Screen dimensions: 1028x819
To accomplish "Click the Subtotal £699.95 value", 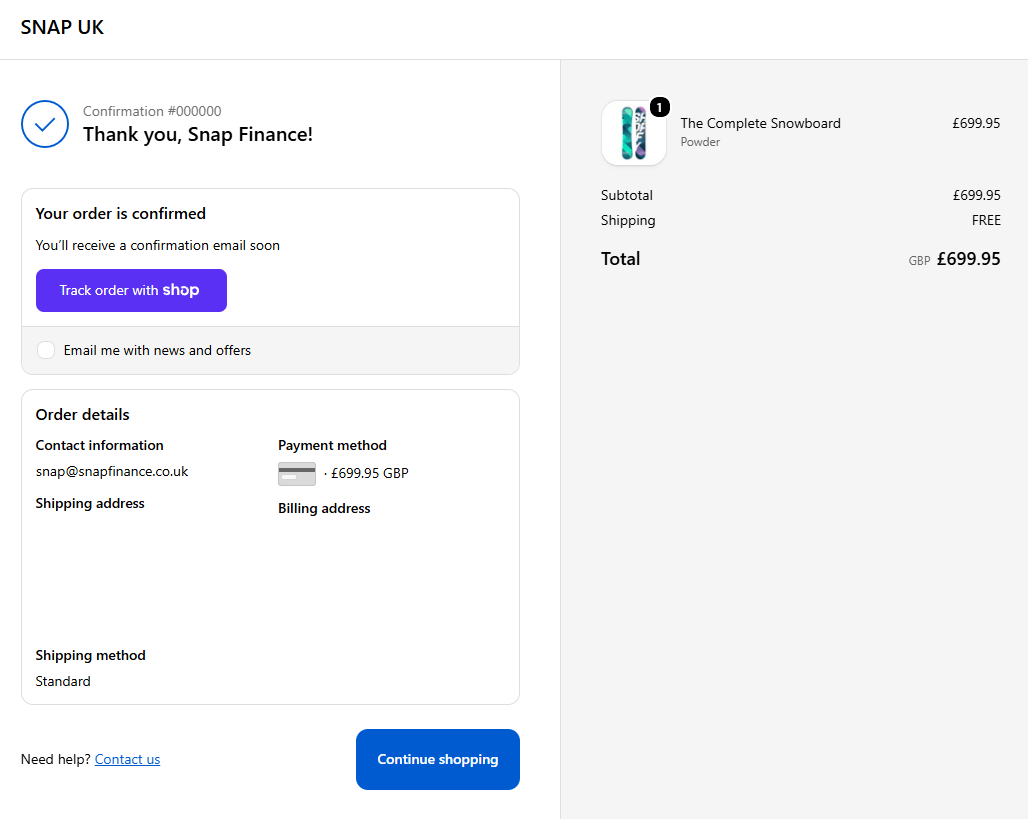I will tap(976, 195).
